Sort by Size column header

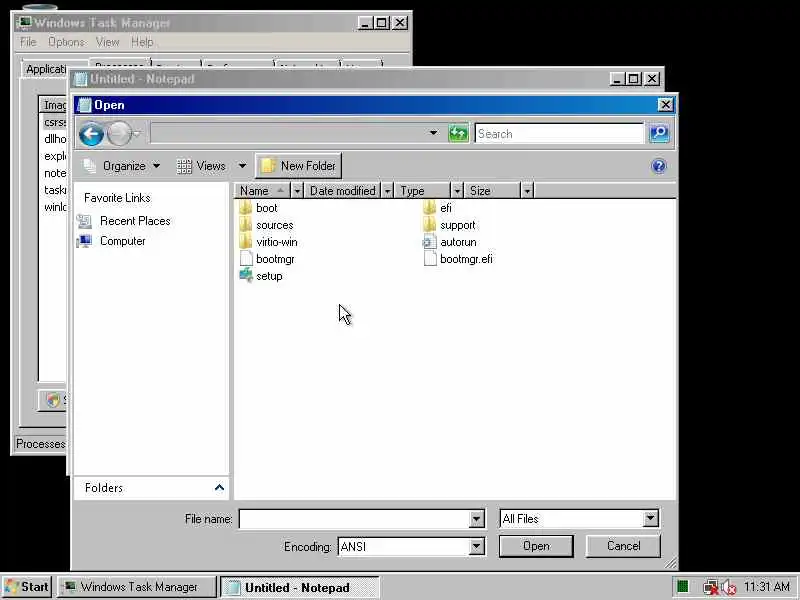[x=492, y=191]
